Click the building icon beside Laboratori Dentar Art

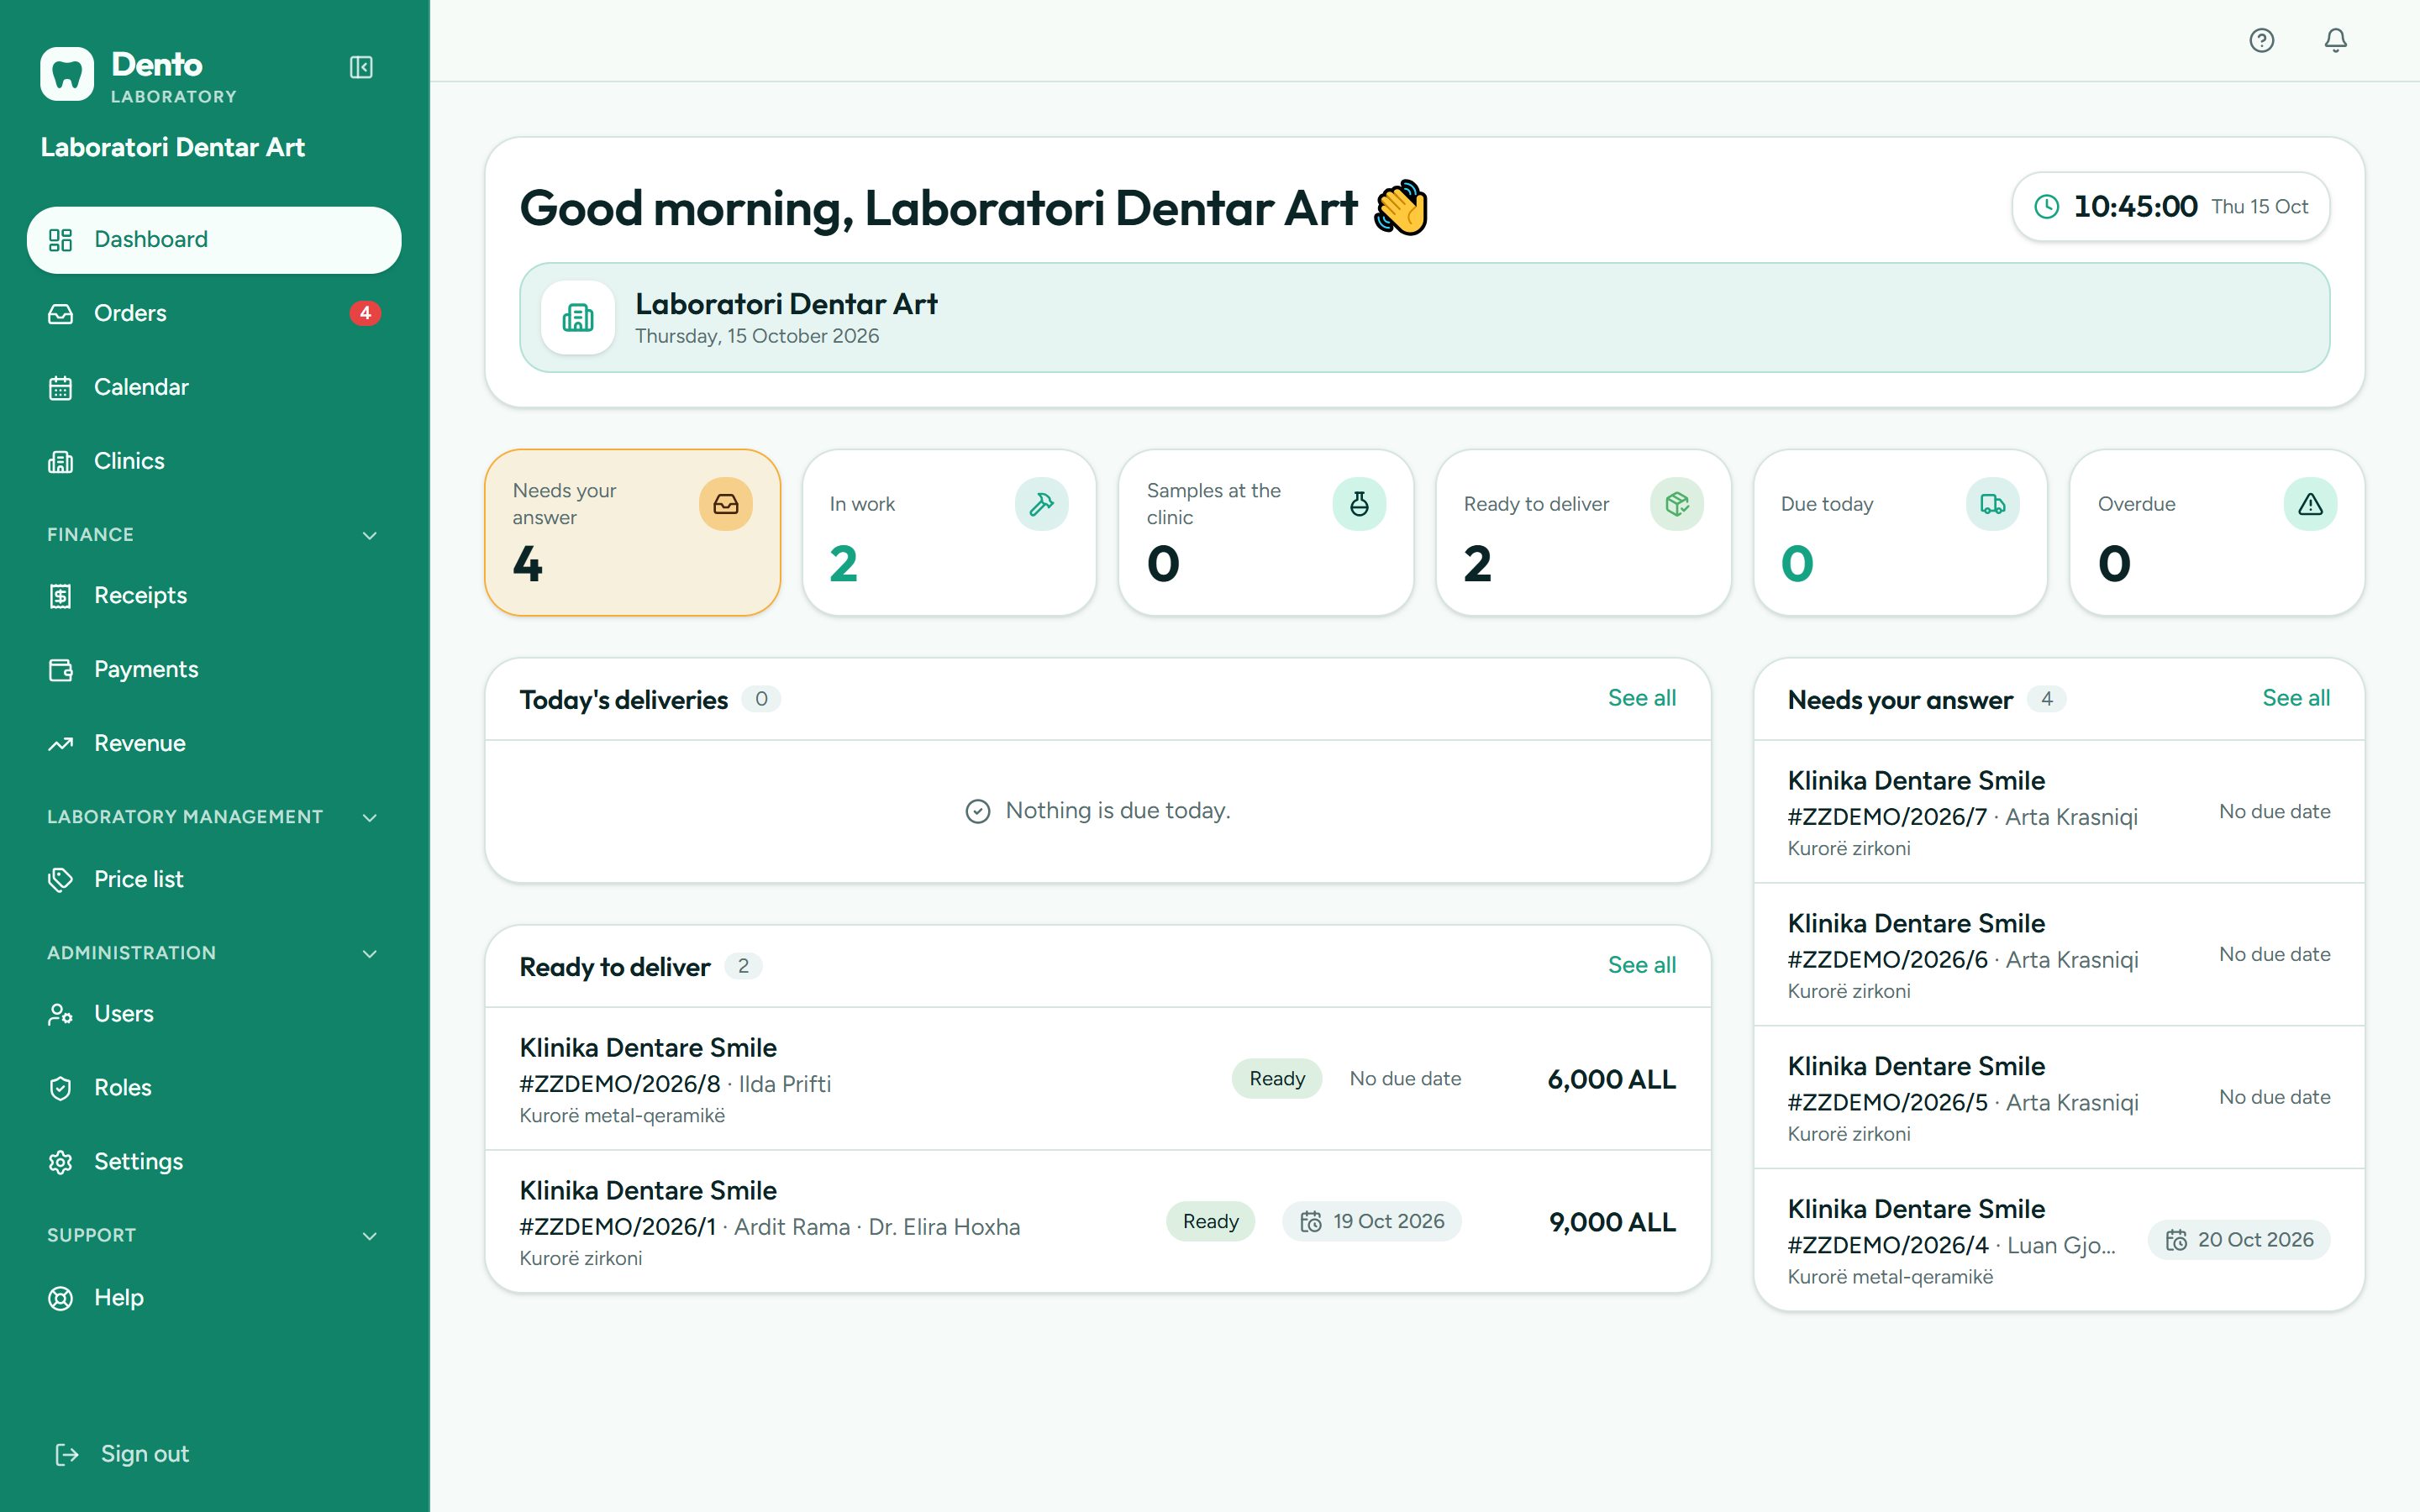(x=578, y=318)
